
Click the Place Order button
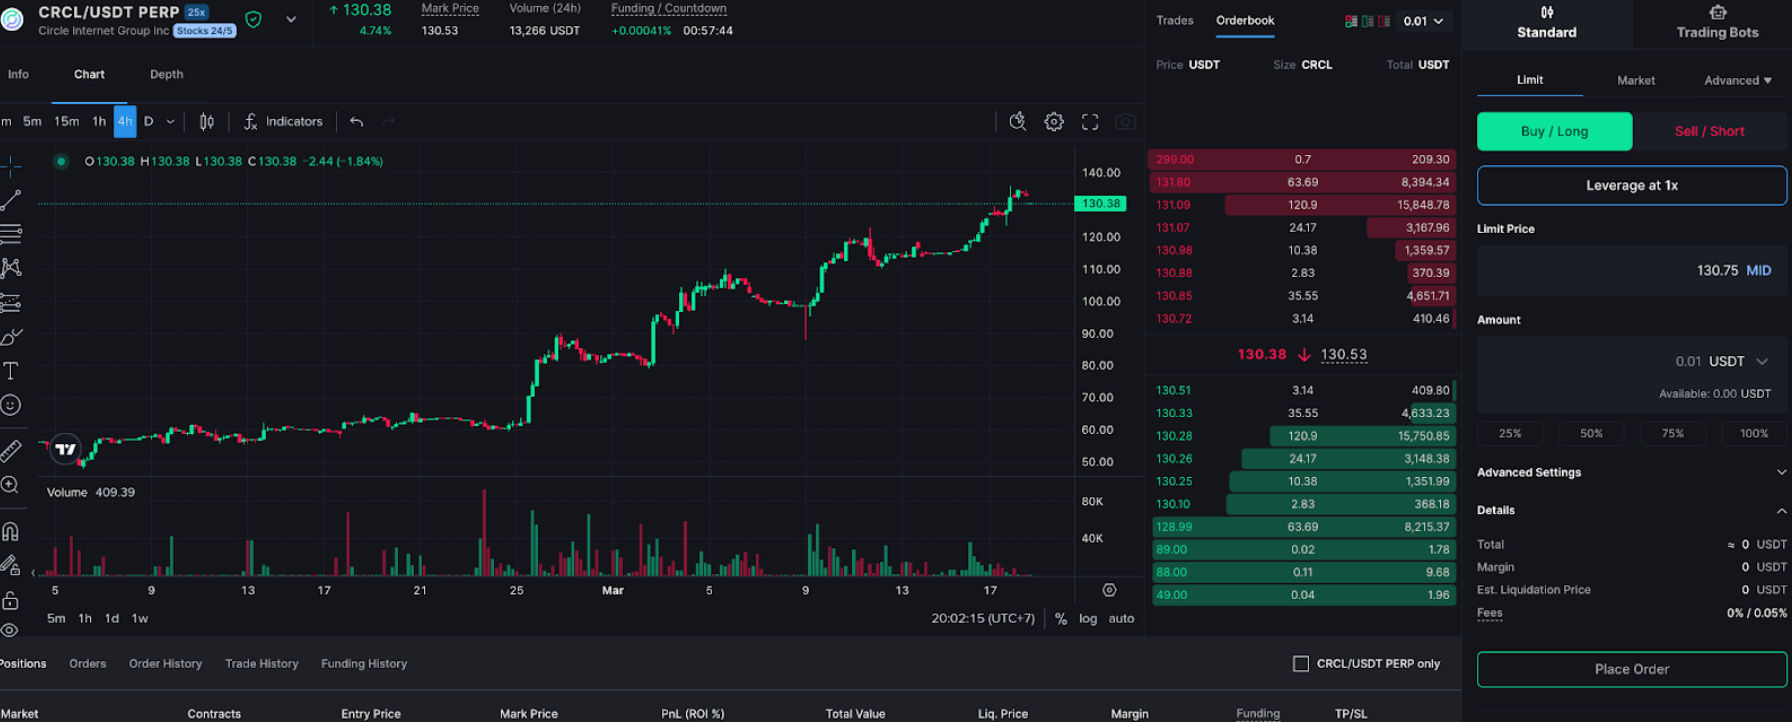pyautogui.click(x=1631, y=669)
